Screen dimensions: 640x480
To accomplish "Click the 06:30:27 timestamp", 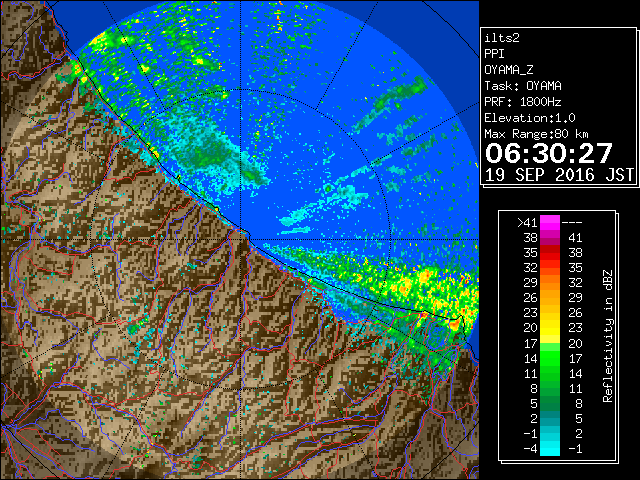I will (x=549, y=153).
